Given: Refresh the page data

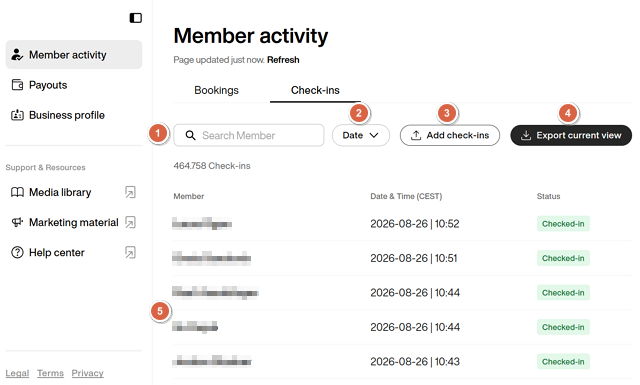Looking at the screenshot, I should (x=283, y=60).
